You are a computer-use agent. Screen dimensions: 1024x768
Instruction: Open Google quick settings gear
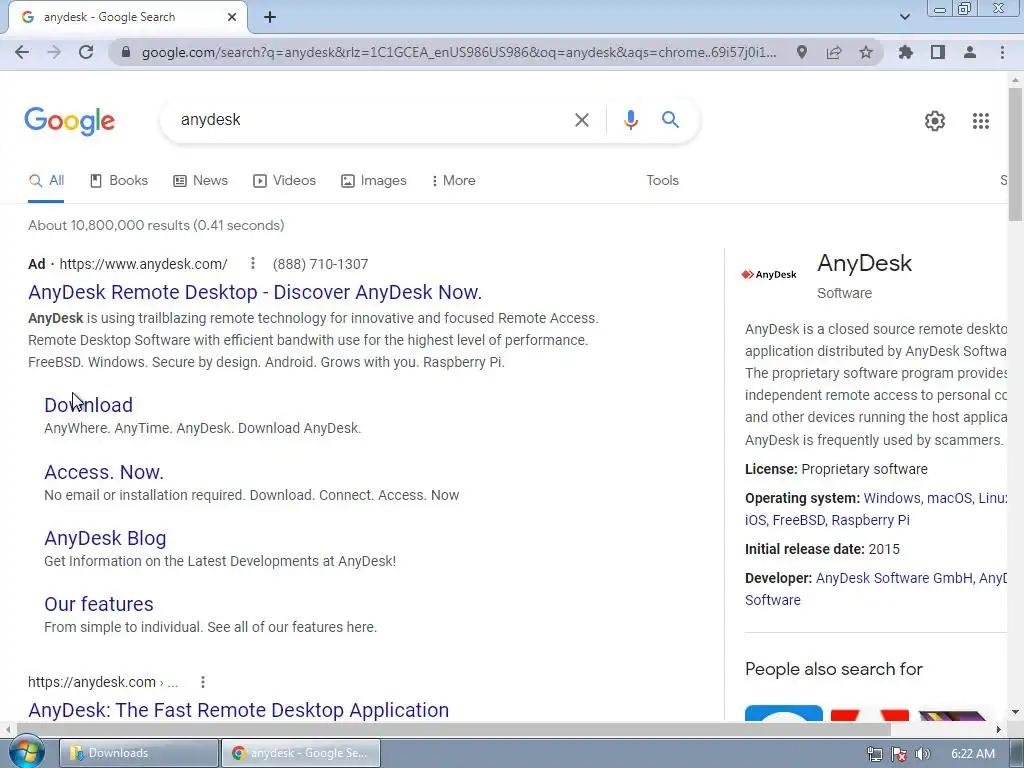(935, 121)
